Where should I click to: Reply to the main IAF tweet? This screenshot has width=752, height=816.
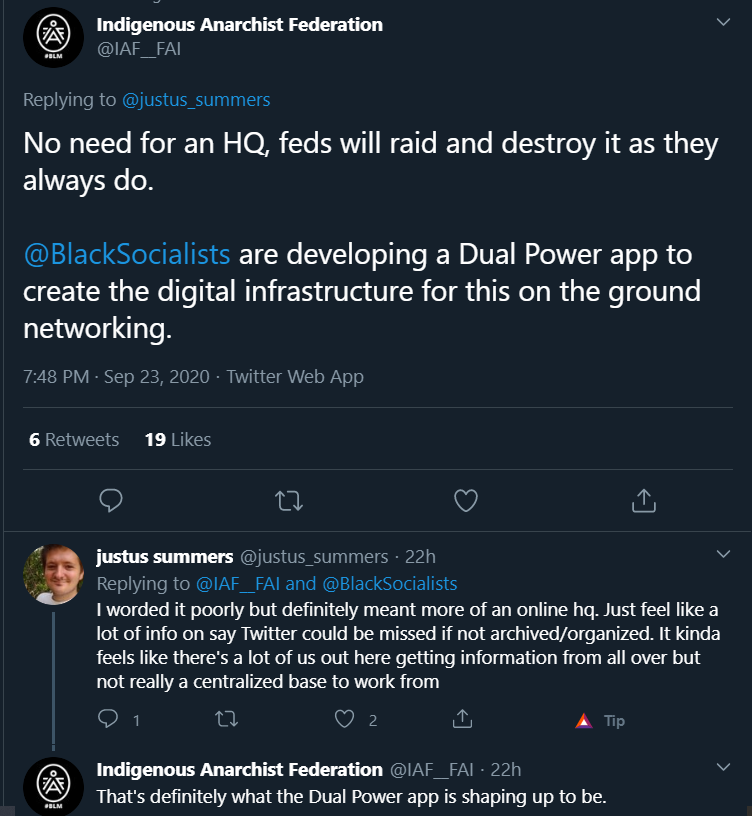point(111,501)
